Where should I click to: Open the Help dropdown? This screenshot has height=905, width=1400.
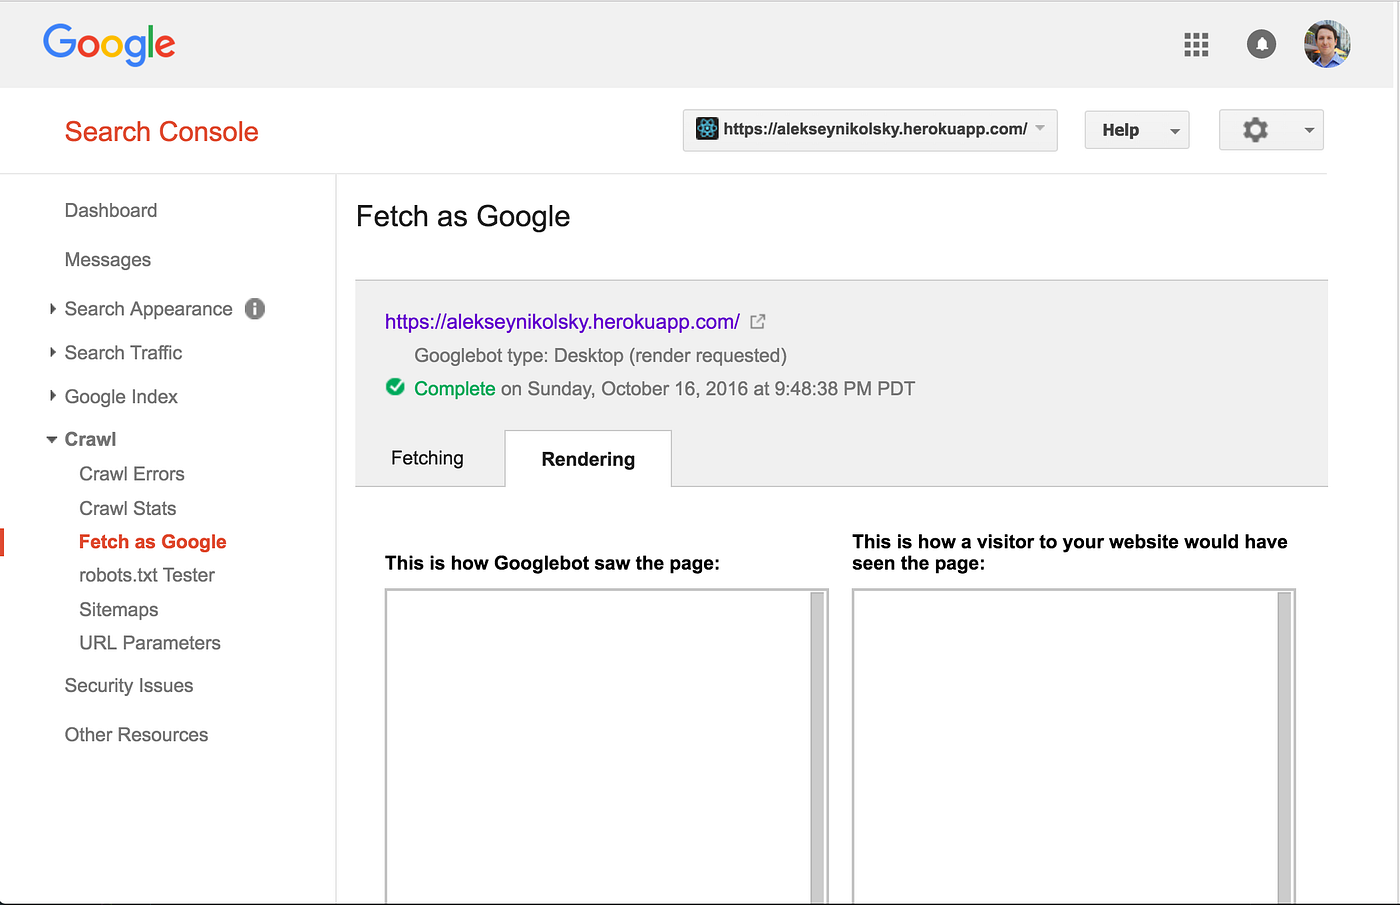1136,129
